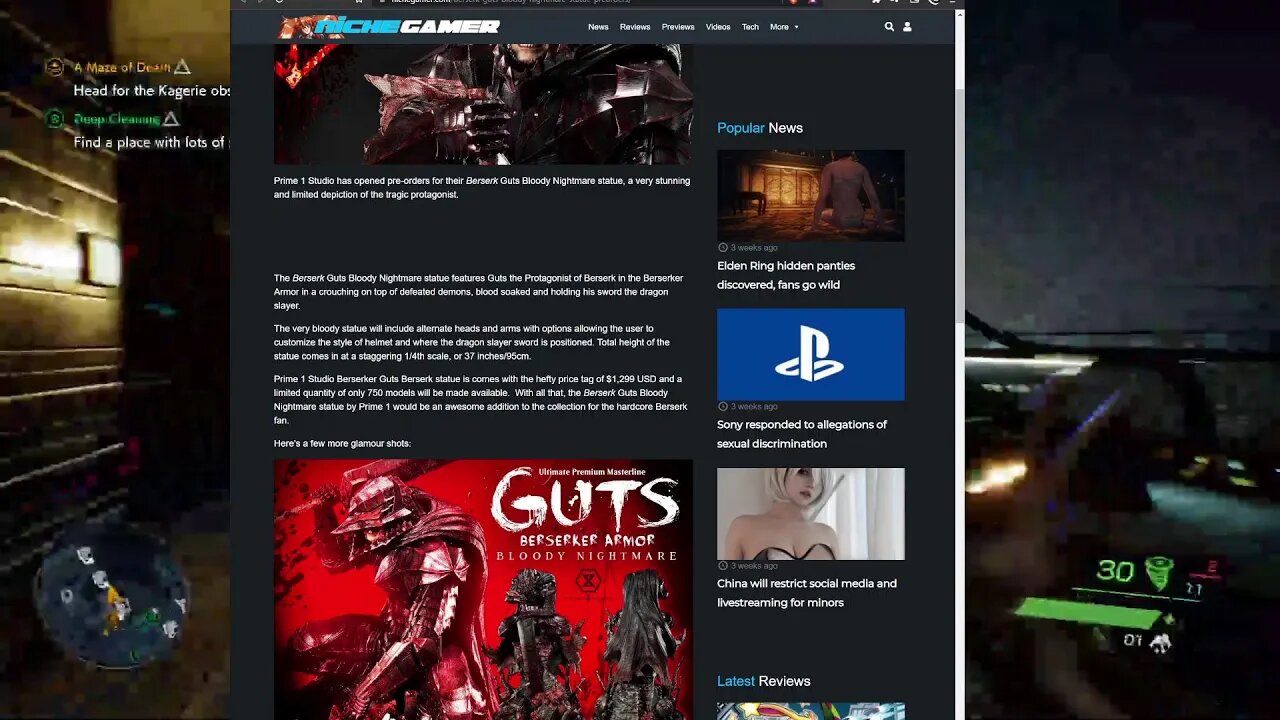Expand the More dropdown in navigation
The image size is (1280, 720).
(784, 27)
